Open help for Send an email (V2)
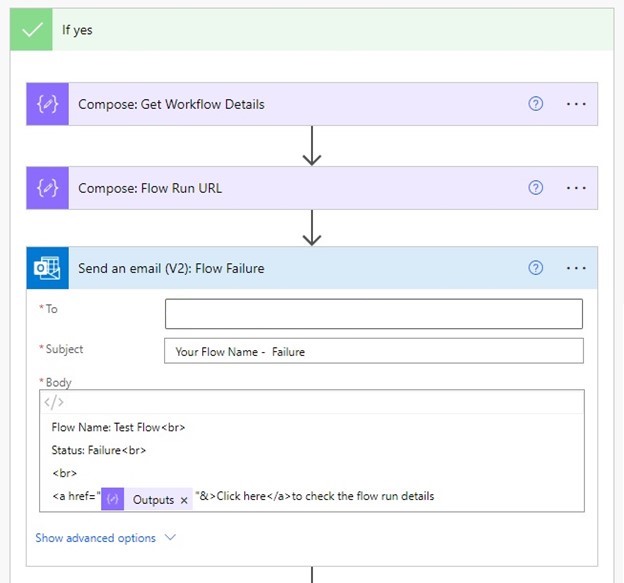 (x=536, y=268)
